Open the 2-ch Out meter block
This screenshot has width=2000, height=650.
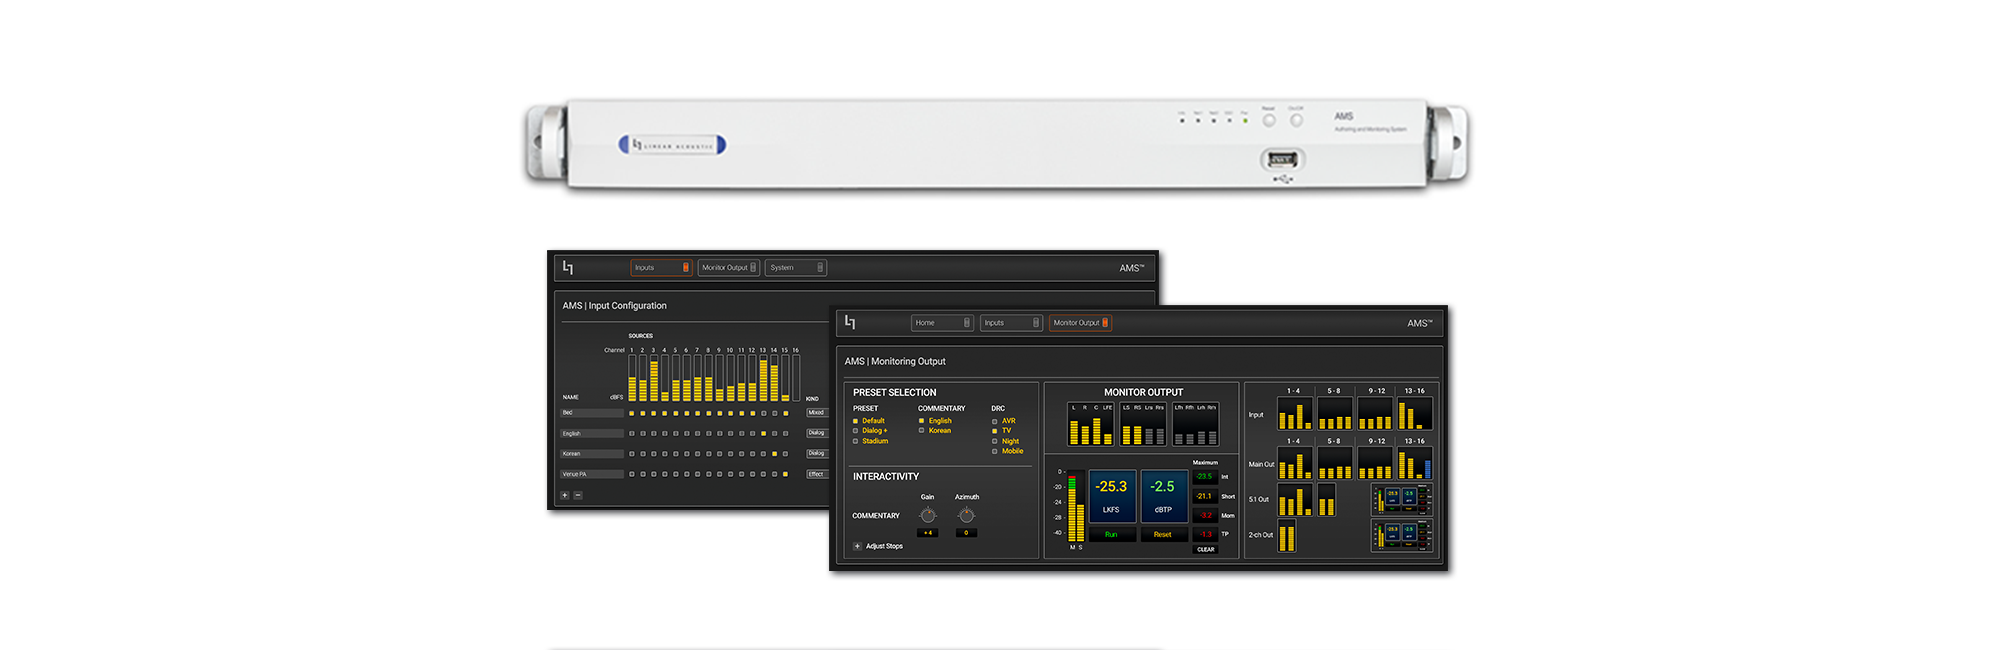(1287, 536)
